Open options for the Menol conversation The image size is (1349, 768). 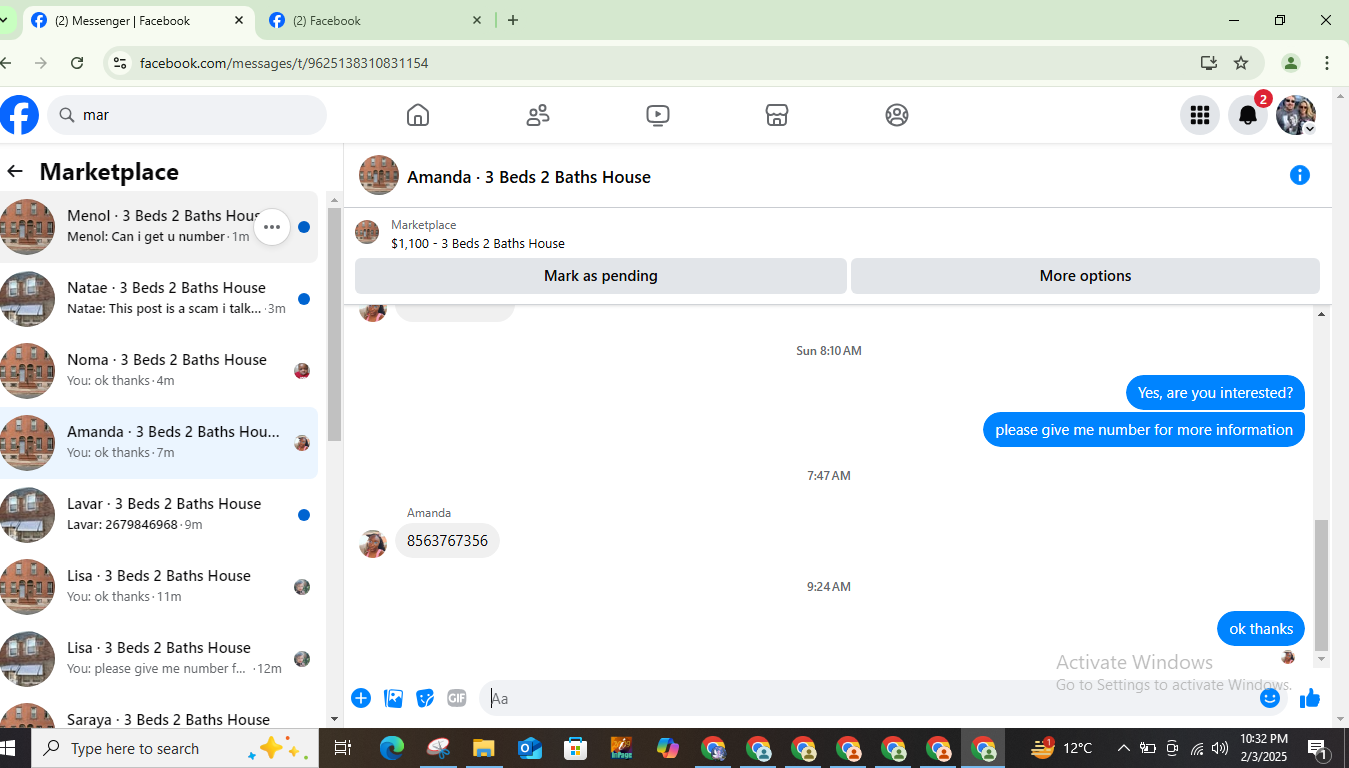(272, 227)
